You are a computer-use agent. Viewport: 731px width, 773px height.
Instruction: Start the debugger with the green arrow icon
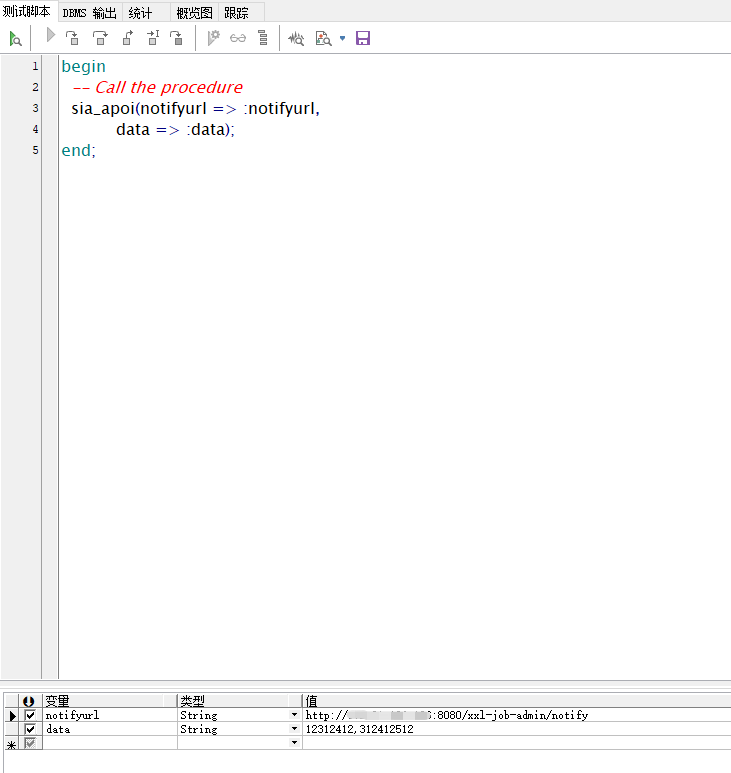(15, 38)
